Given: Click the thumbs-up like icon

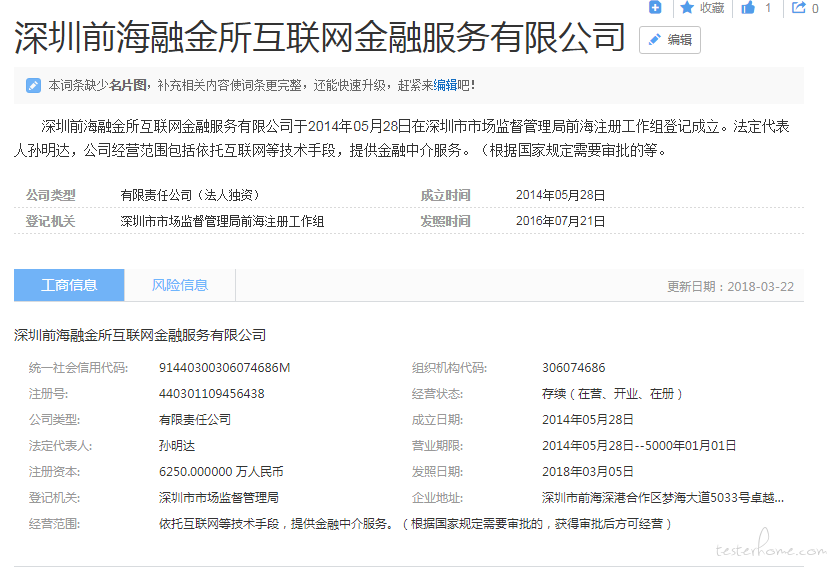Looking at the screenshot, I should click(748, 7).
